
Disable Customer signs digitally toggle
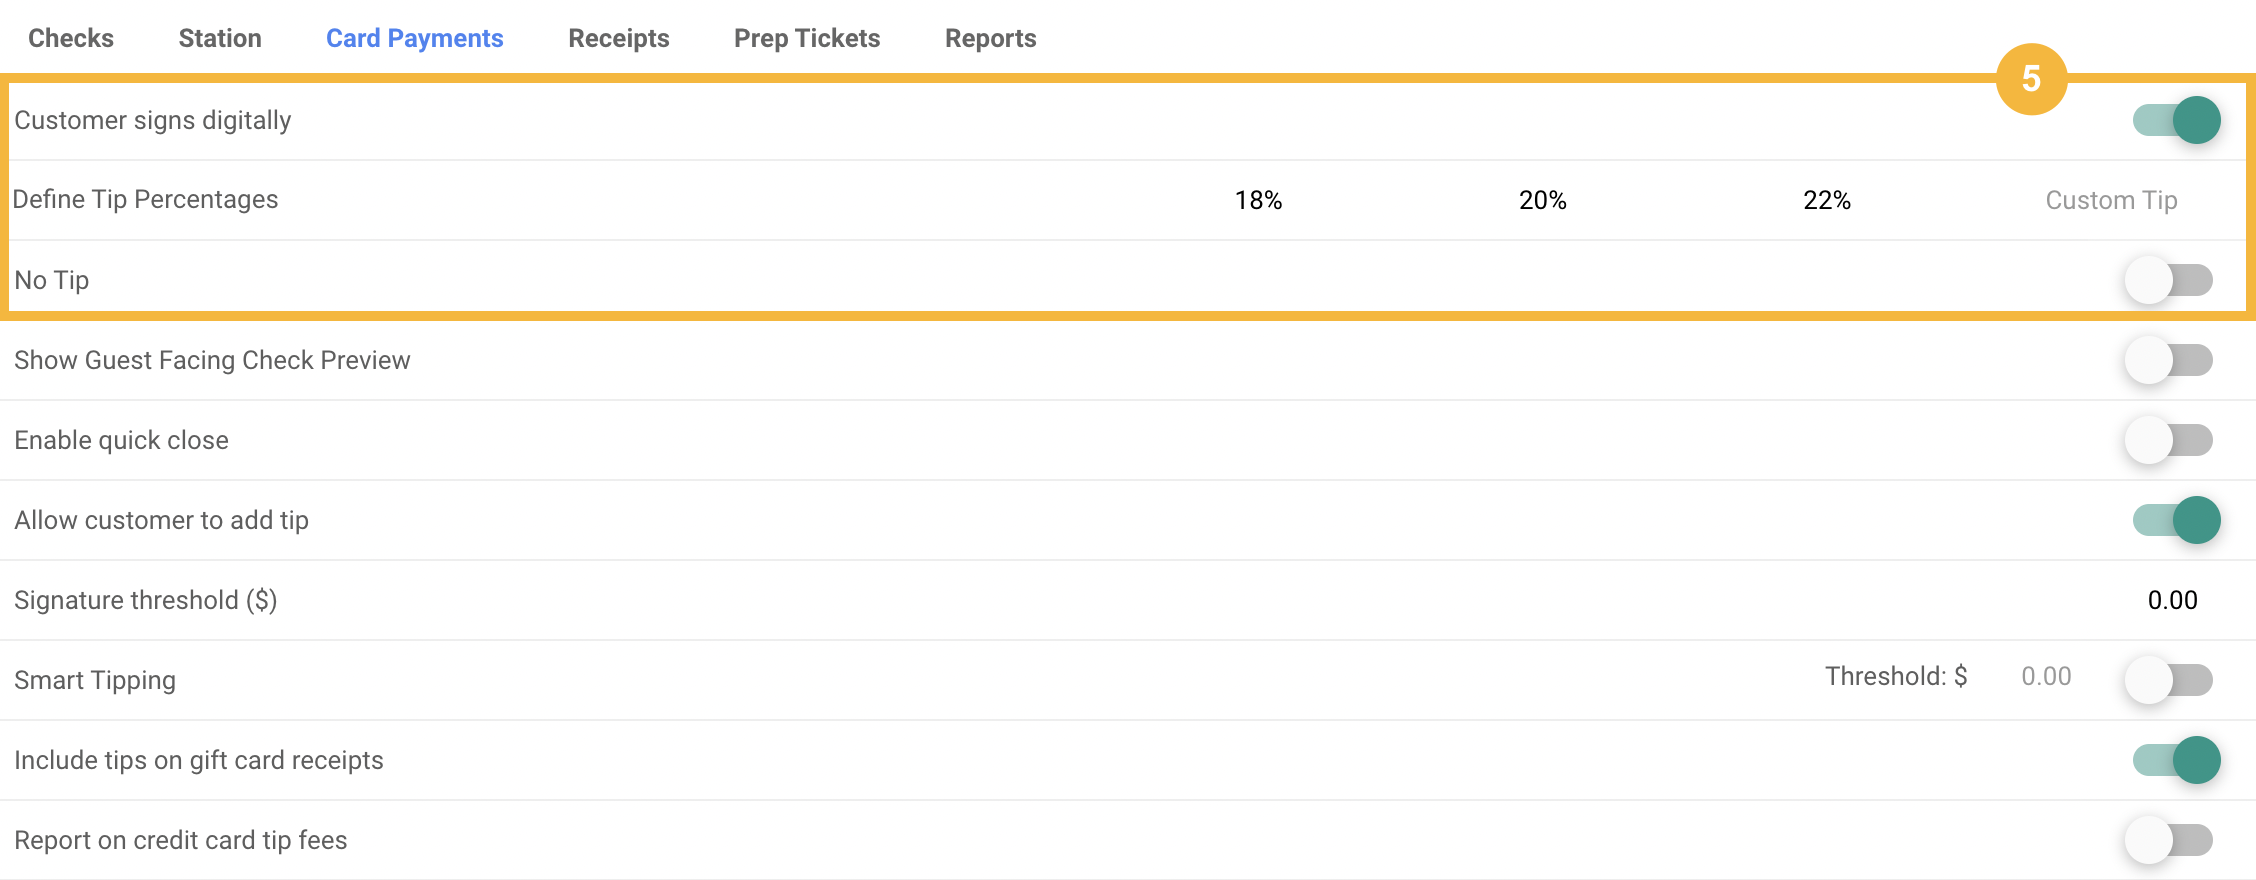[x=2176, y=120]
